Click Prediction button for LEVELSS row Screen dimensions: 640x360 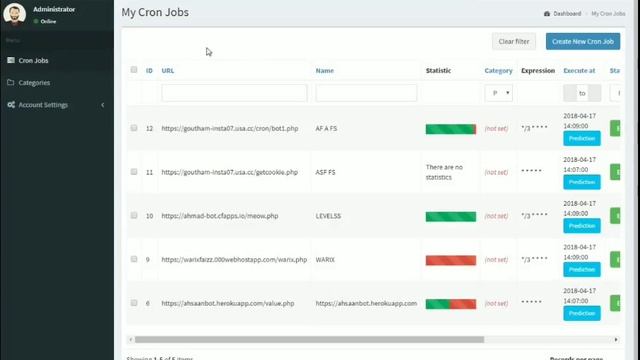pos(582,226)
